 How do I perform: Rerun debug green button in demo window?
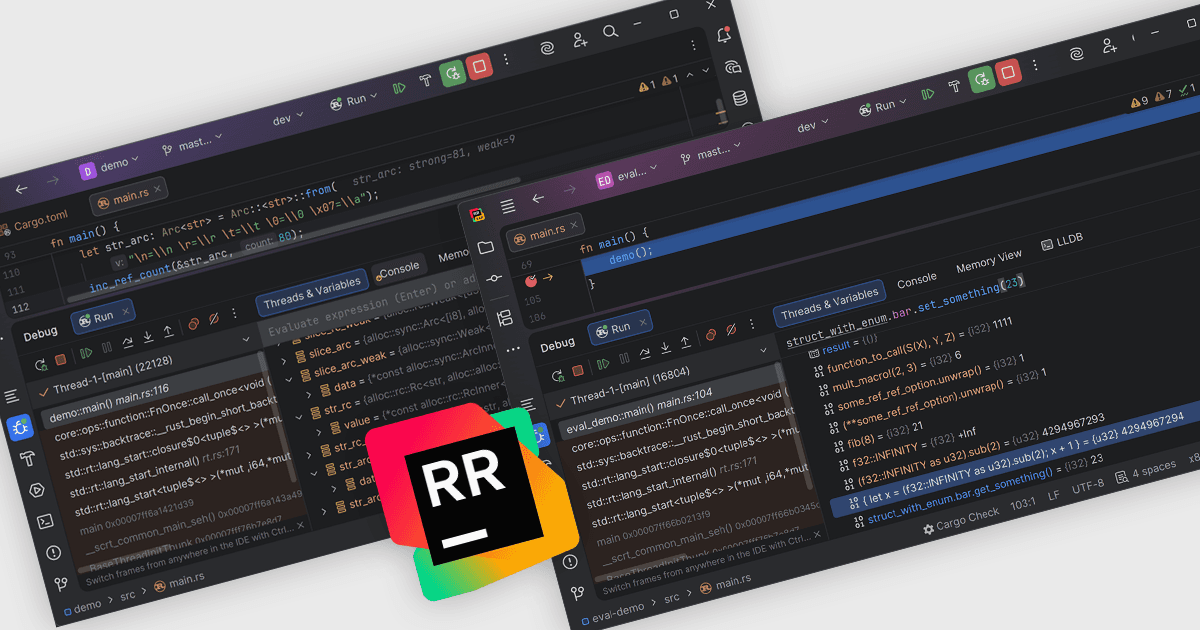453,74
